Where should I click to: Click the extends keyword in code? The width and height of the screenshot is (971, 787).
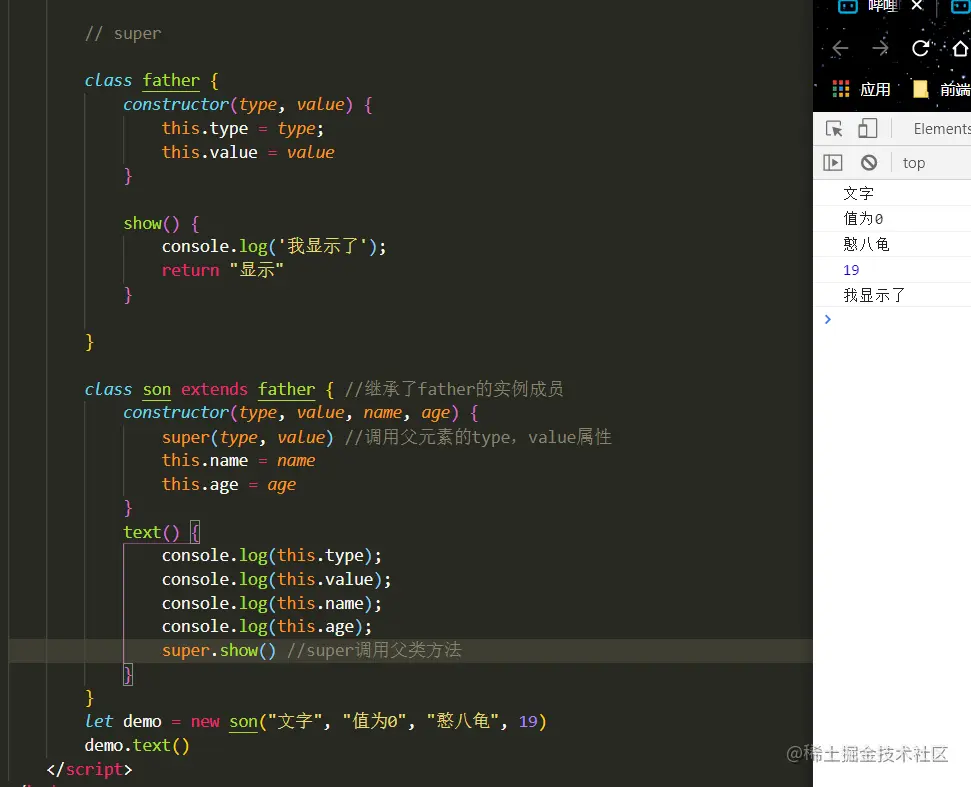click(x=214, y=389)
